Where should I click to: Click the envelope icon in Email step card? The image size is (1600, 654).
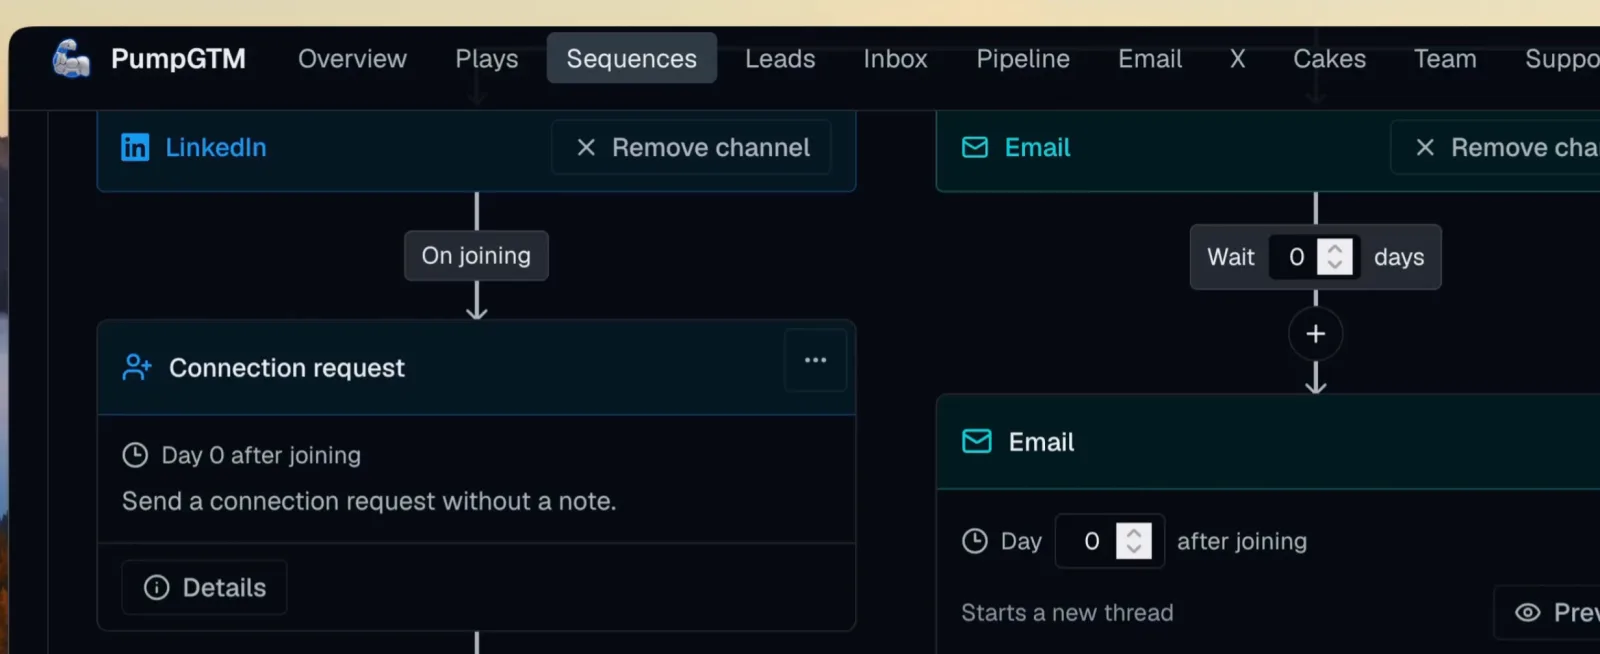tap(977, 442)
